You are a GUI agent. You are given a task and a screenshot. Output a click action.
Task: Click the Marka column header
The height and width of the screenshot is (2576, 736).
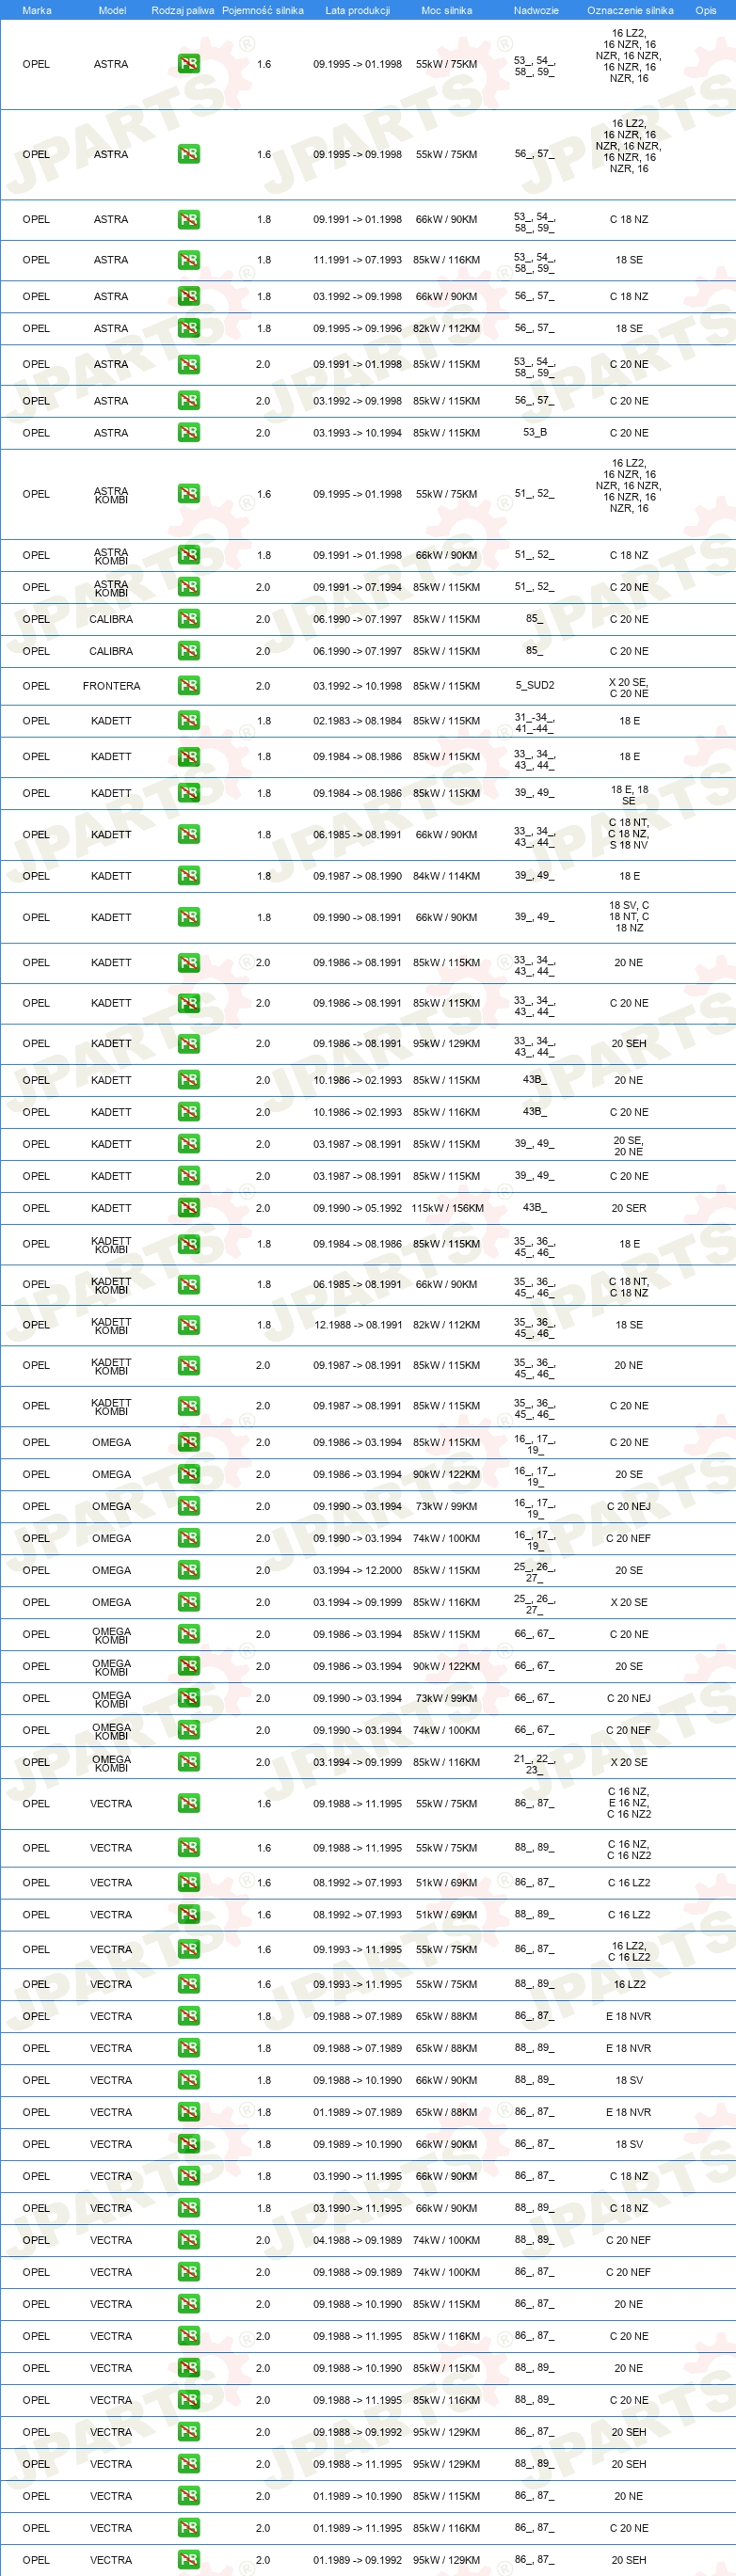[37, 10]
